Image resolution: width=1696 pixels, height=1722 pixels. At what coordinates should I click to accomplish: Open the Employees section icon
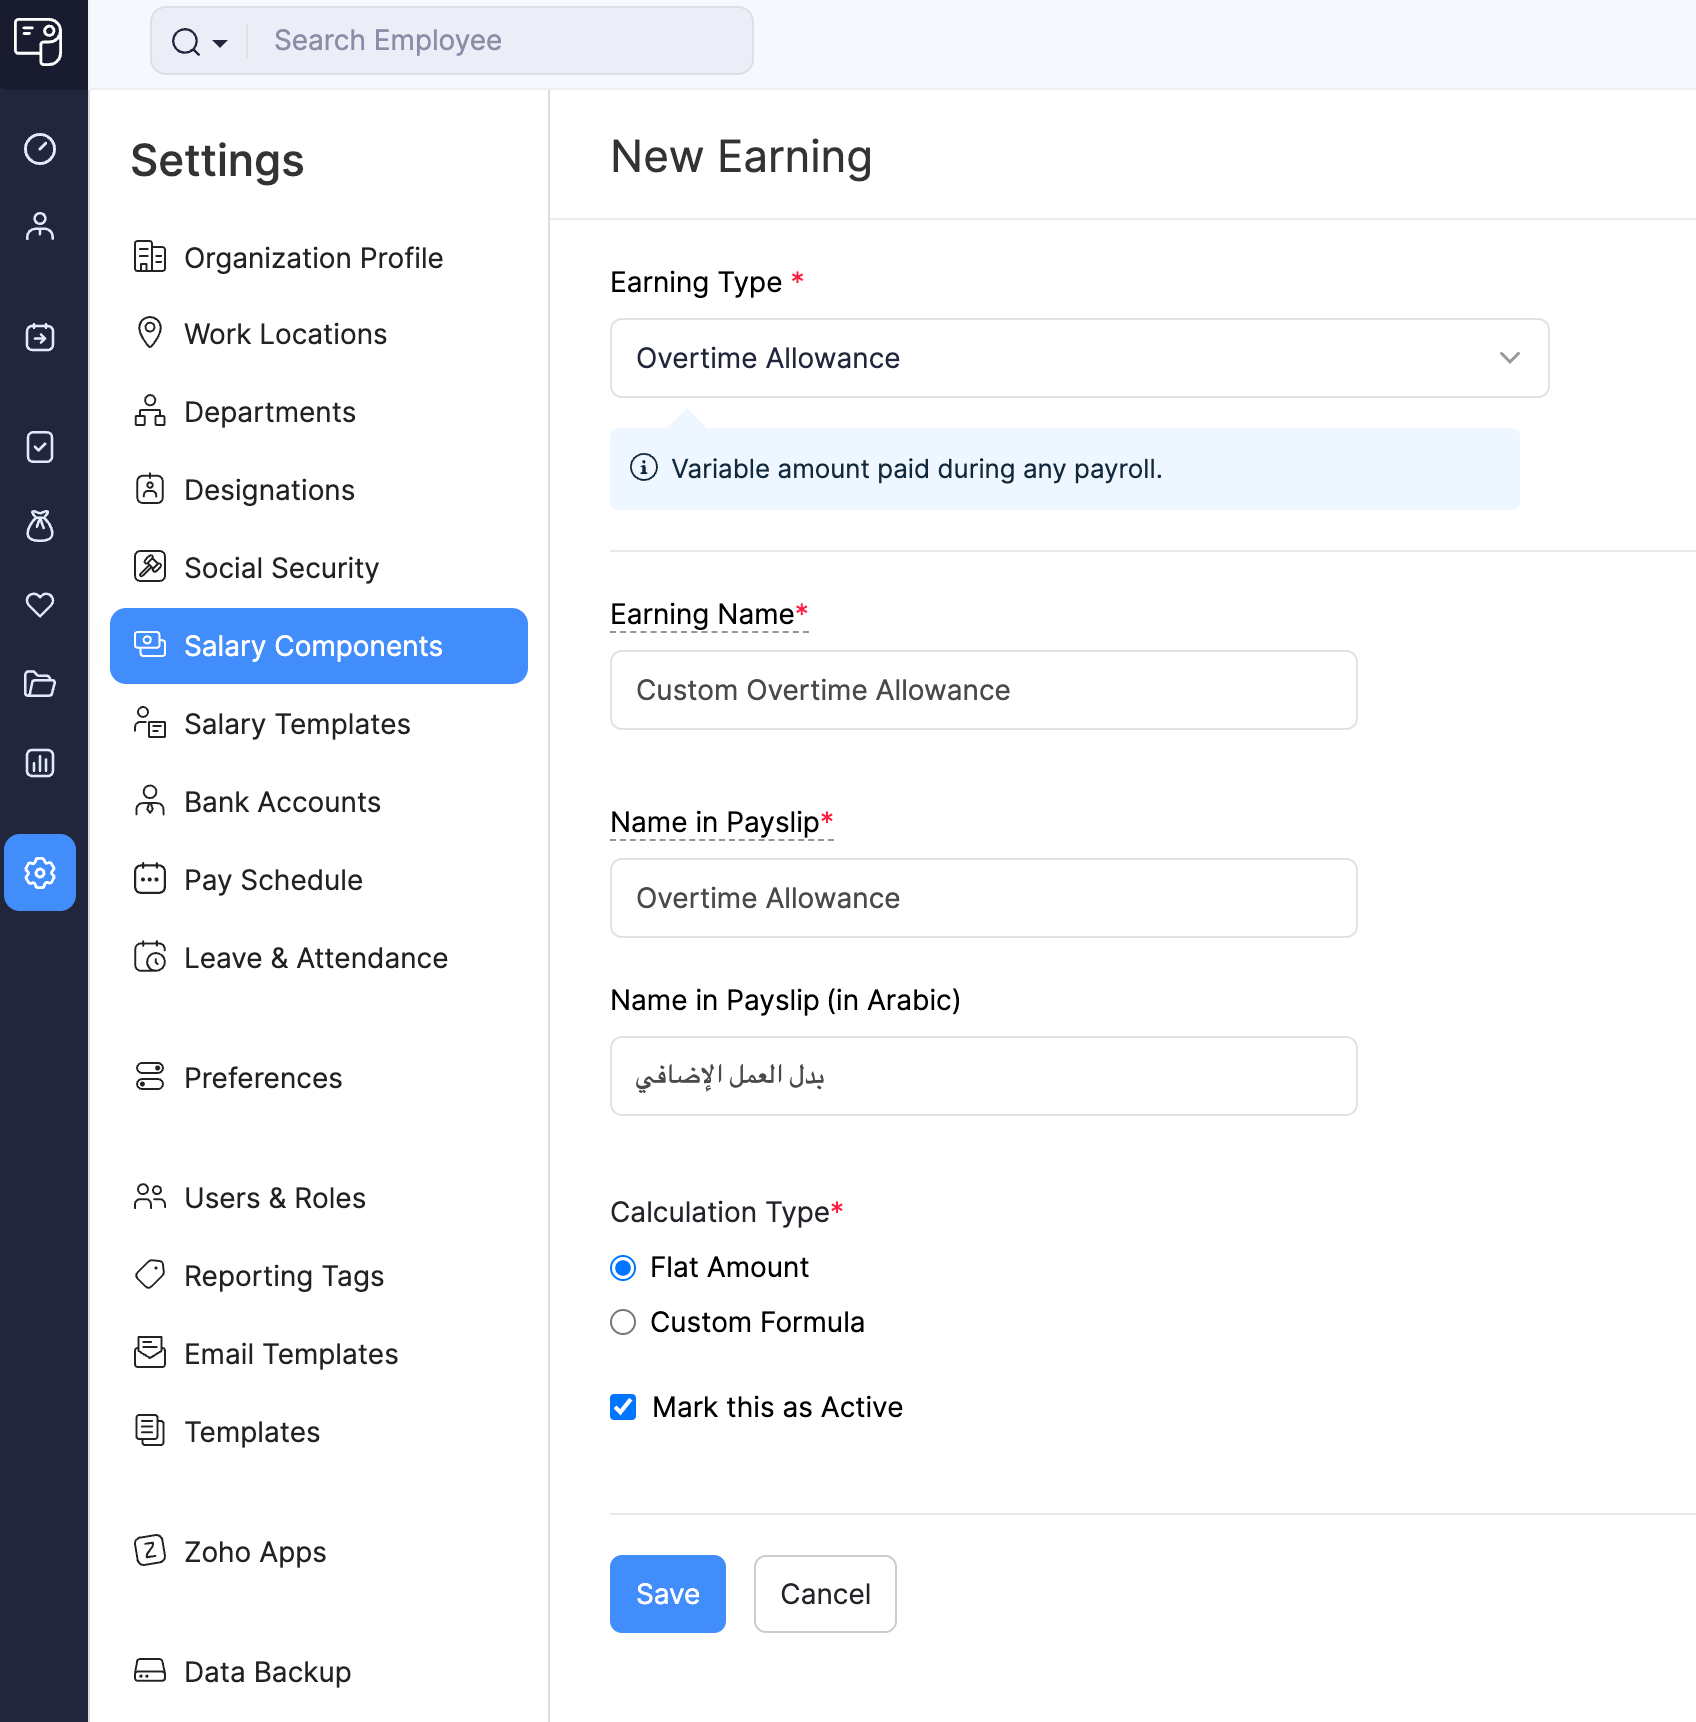(x=40, y=226)
